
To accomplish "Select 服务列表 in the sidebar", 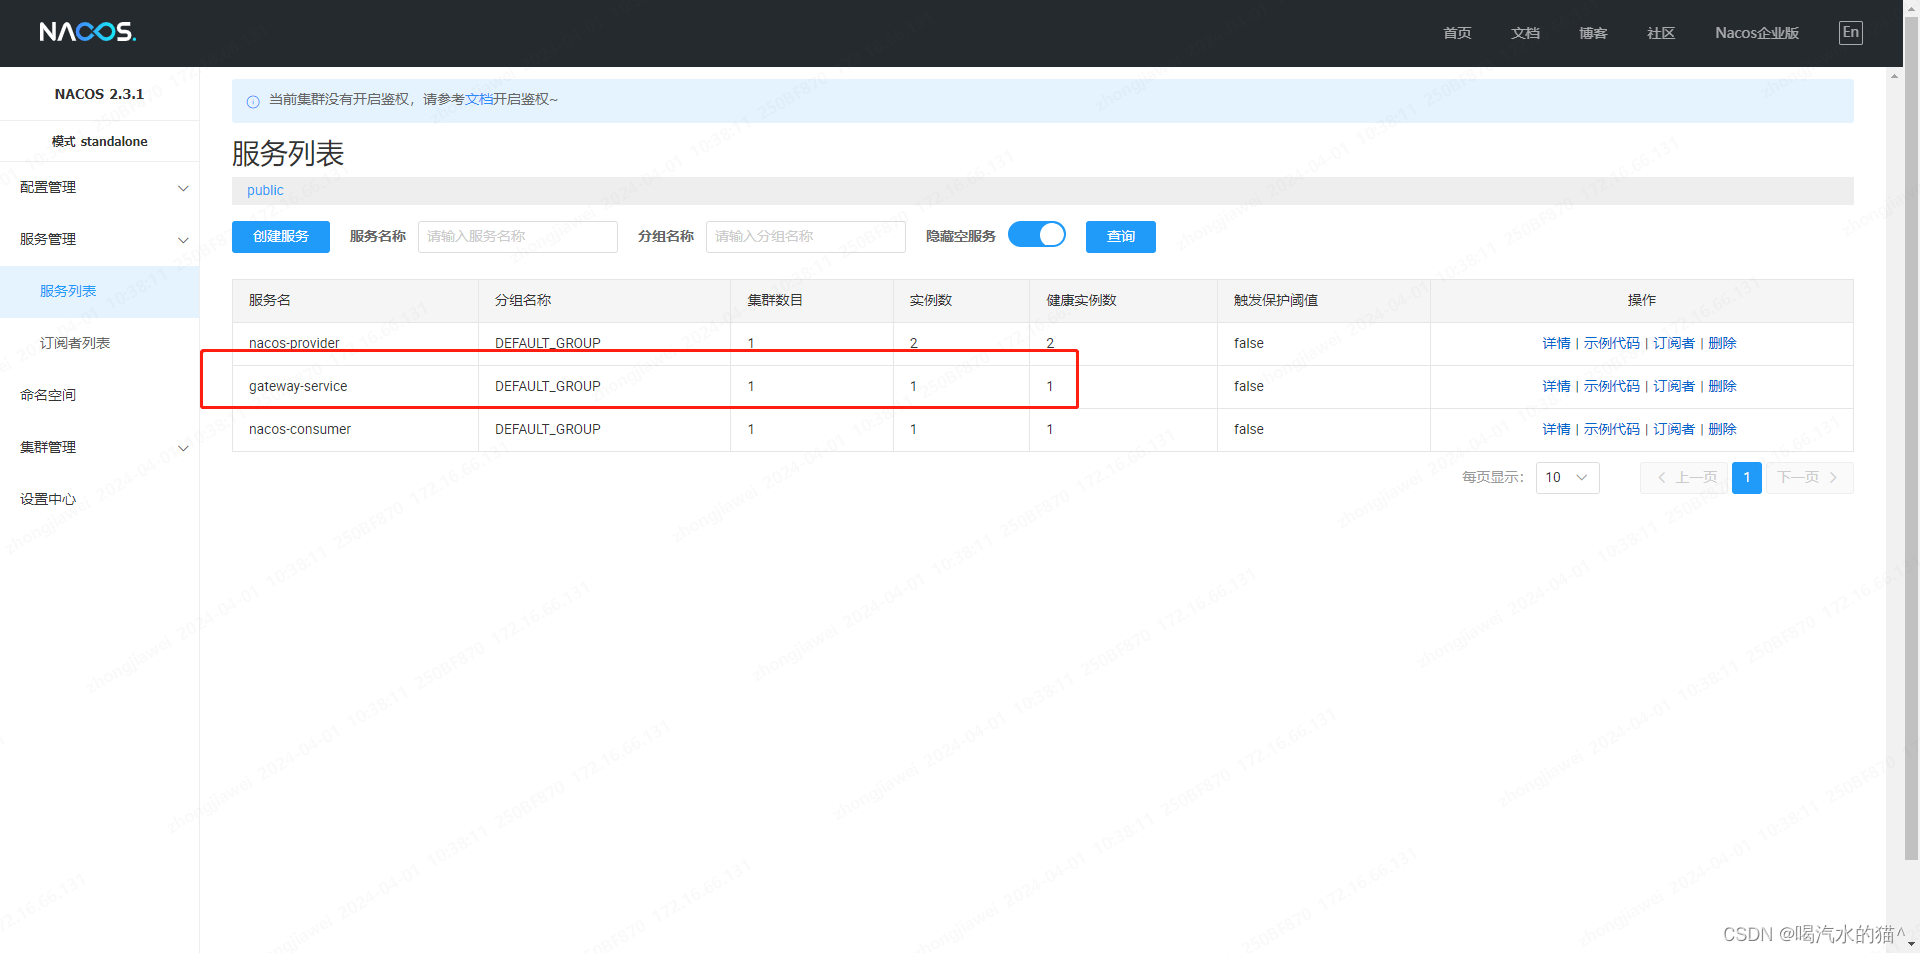I will pos(100,291).
